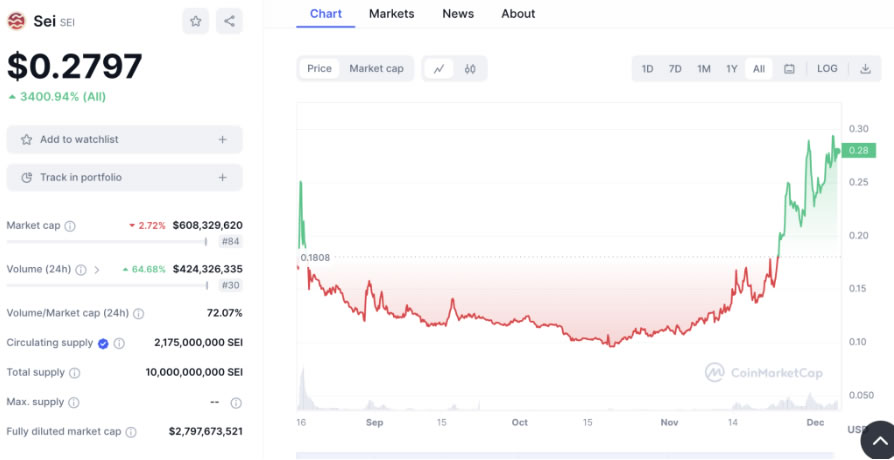Viewport: 894px width, 460px height.
Task: Switch to line chart view icon
Action: pos(439,69)
